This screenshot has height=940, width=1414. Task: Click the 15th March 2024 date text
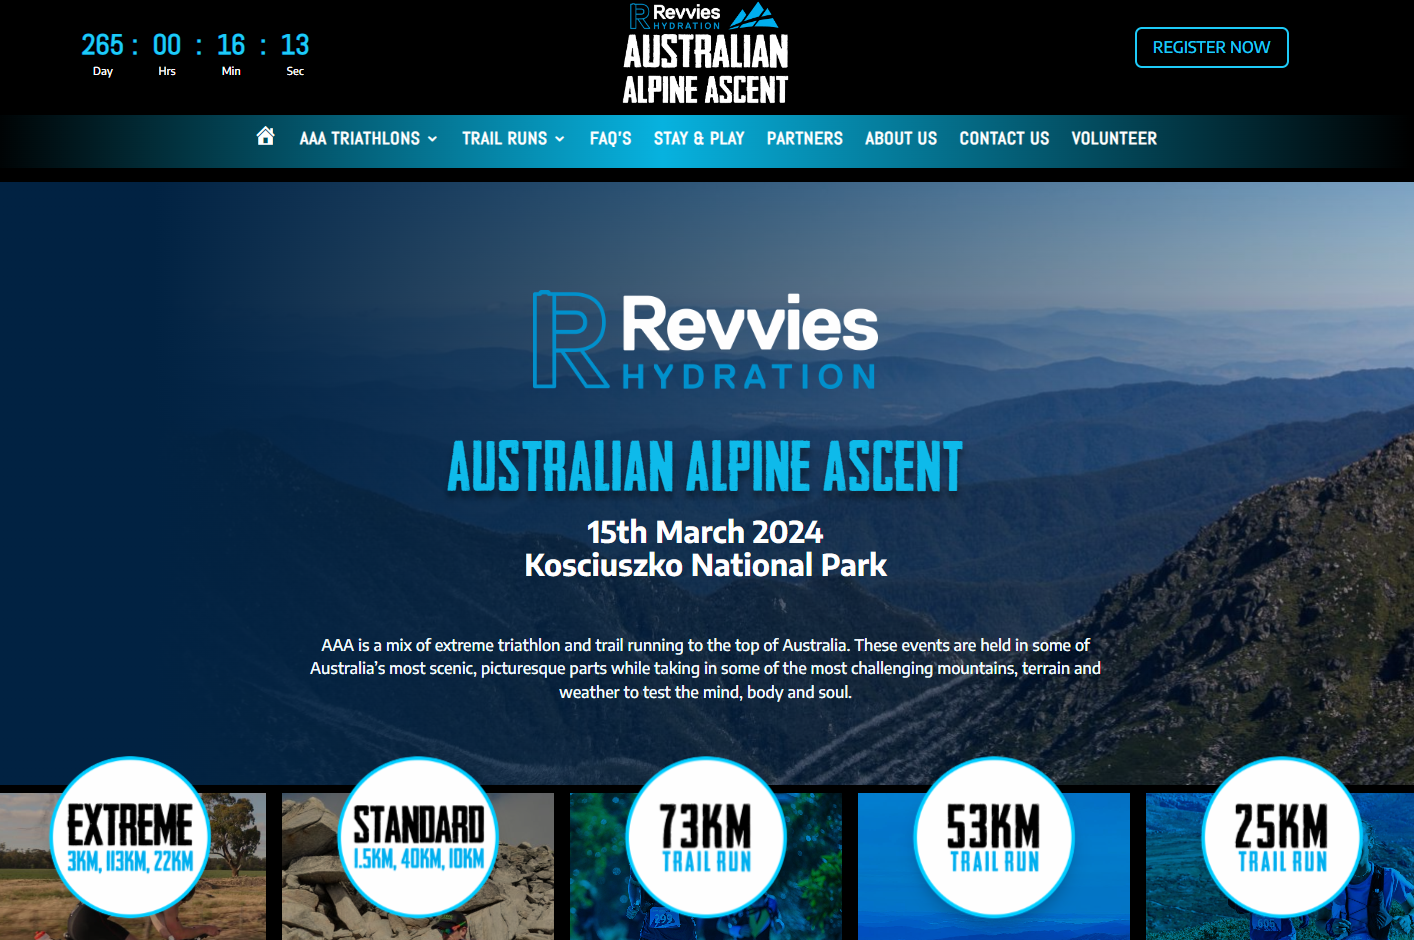705,531
